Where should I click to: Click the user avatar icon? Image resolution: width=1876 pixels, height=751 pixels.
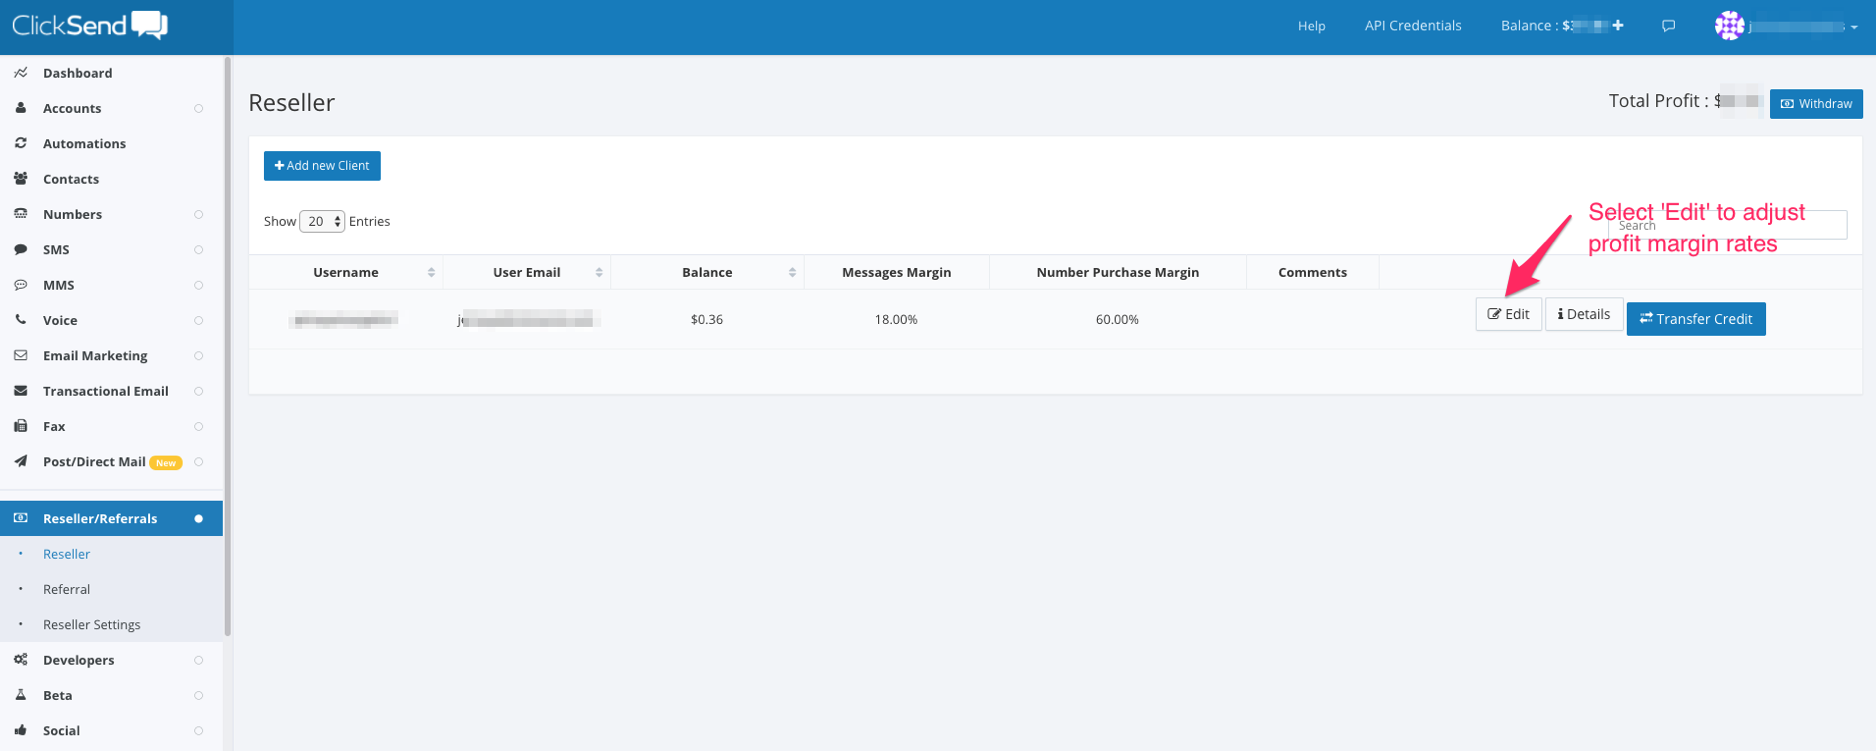(1729, 26)
